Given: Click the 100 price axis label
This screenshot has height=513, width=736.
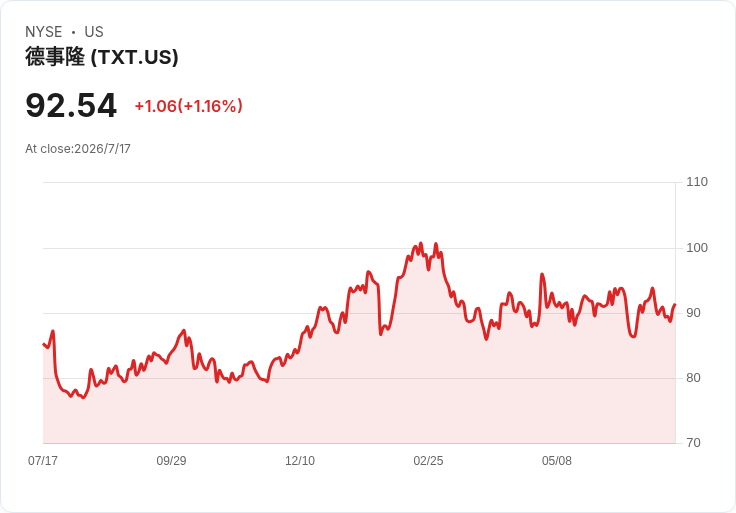Looking at the screenshot, I should [x=697, y=248].
